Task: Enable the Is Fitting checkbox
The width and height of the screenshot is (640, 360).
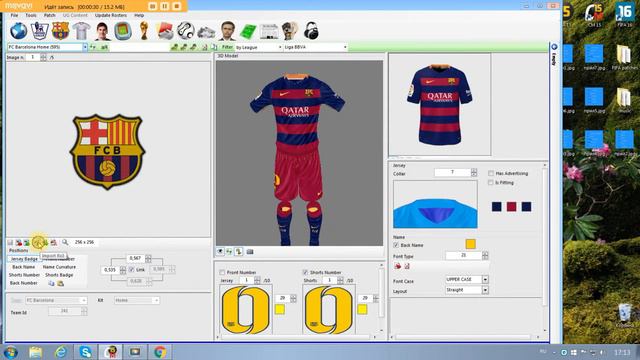Action: [x=491, y=183]
